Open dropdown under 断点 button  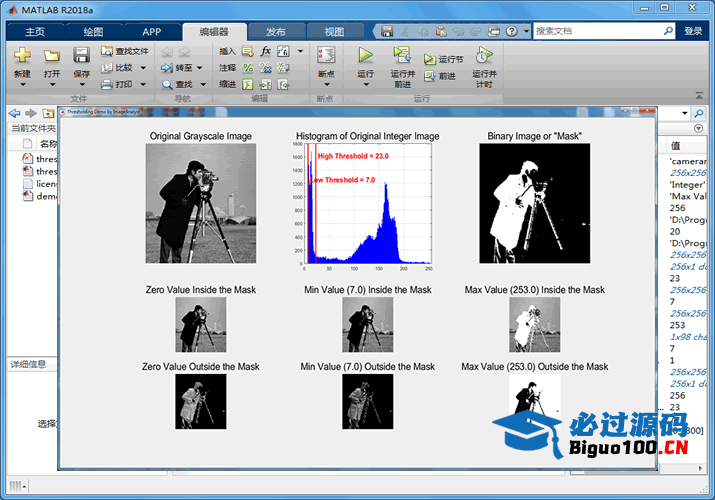326,85
